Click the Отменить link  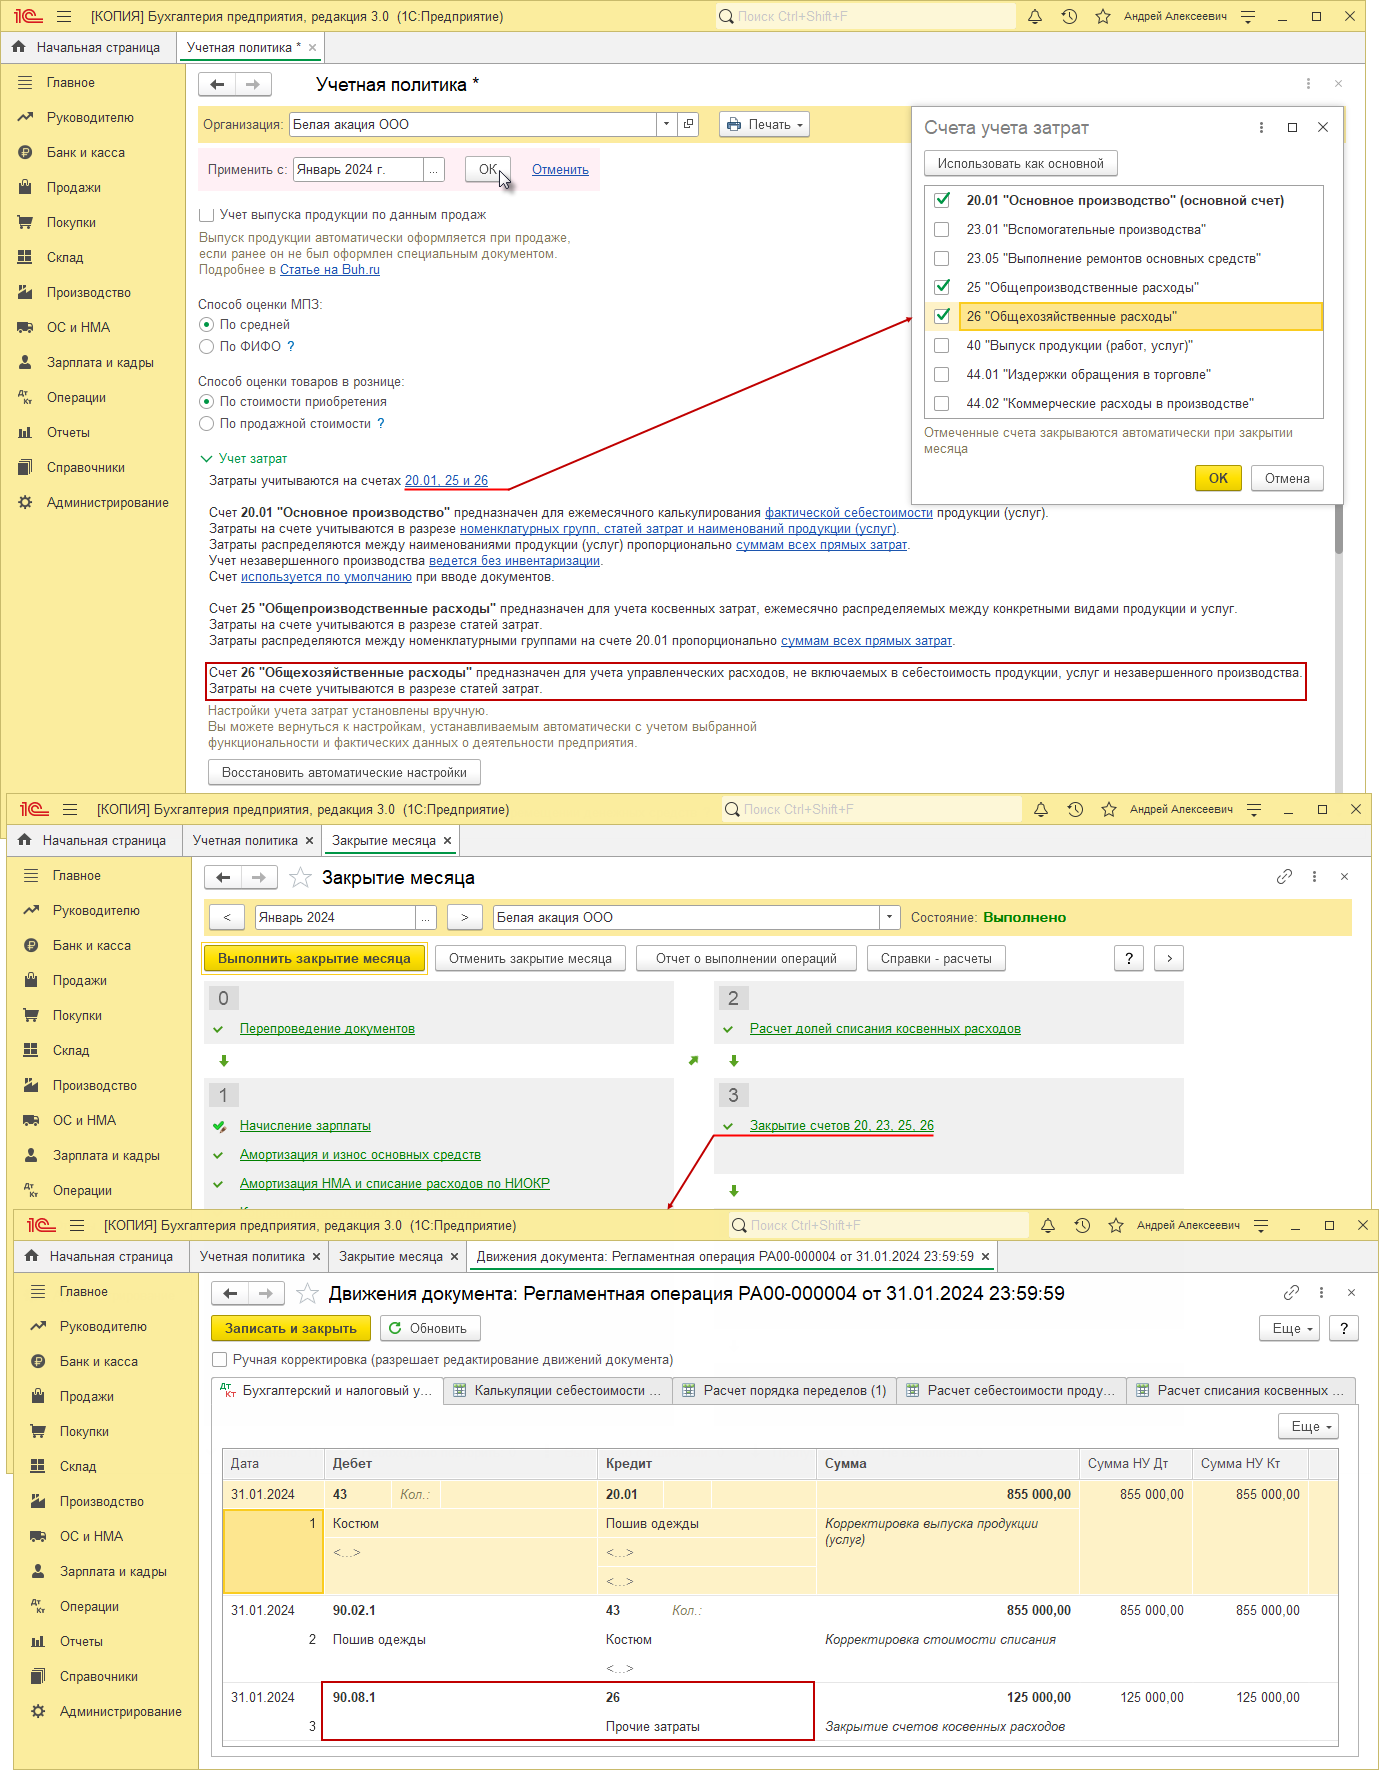[x=560, y=170]
